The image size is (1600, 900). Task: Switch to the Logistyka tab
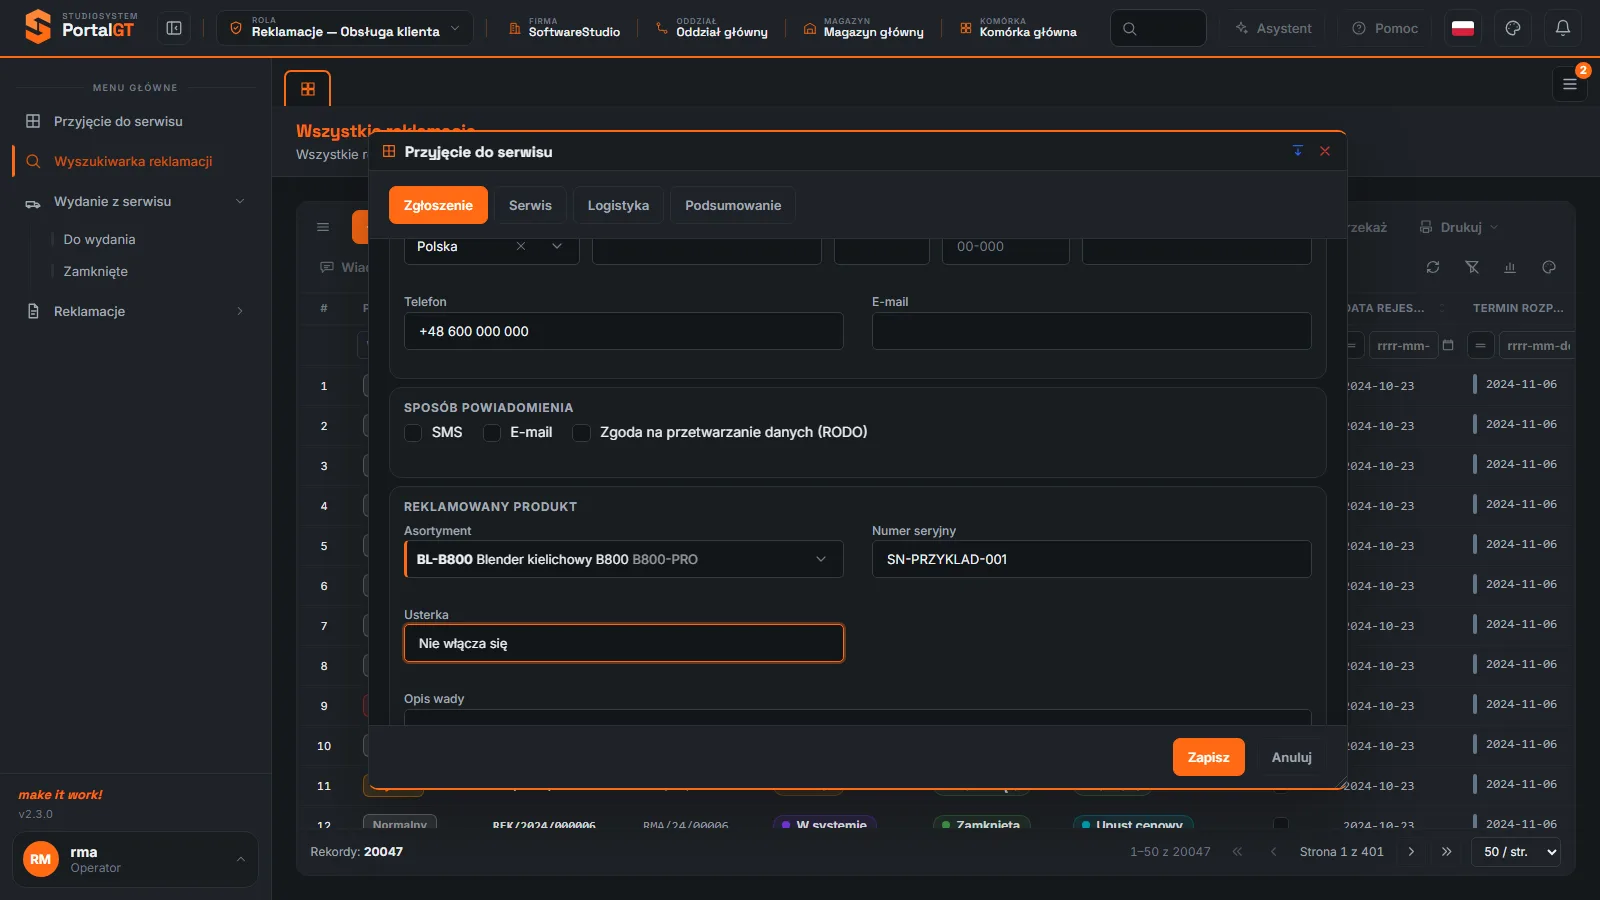pyautogui.click(x=618, y=205)
